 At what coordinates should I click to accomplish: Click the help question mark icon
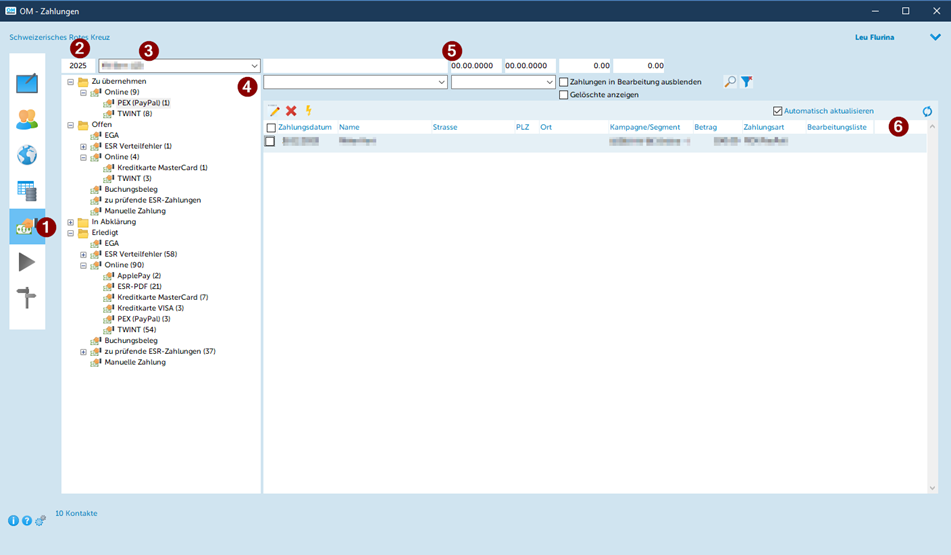[x=27, y=520]
